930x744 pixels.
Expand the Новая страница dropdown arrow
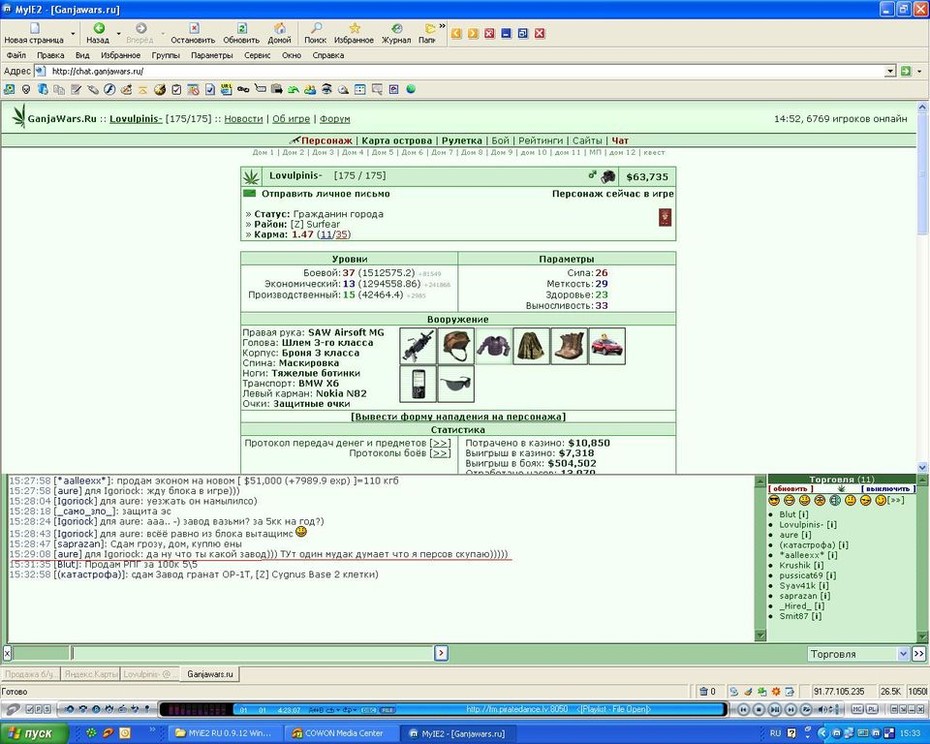pyautogui.click(x=73, y=34)
